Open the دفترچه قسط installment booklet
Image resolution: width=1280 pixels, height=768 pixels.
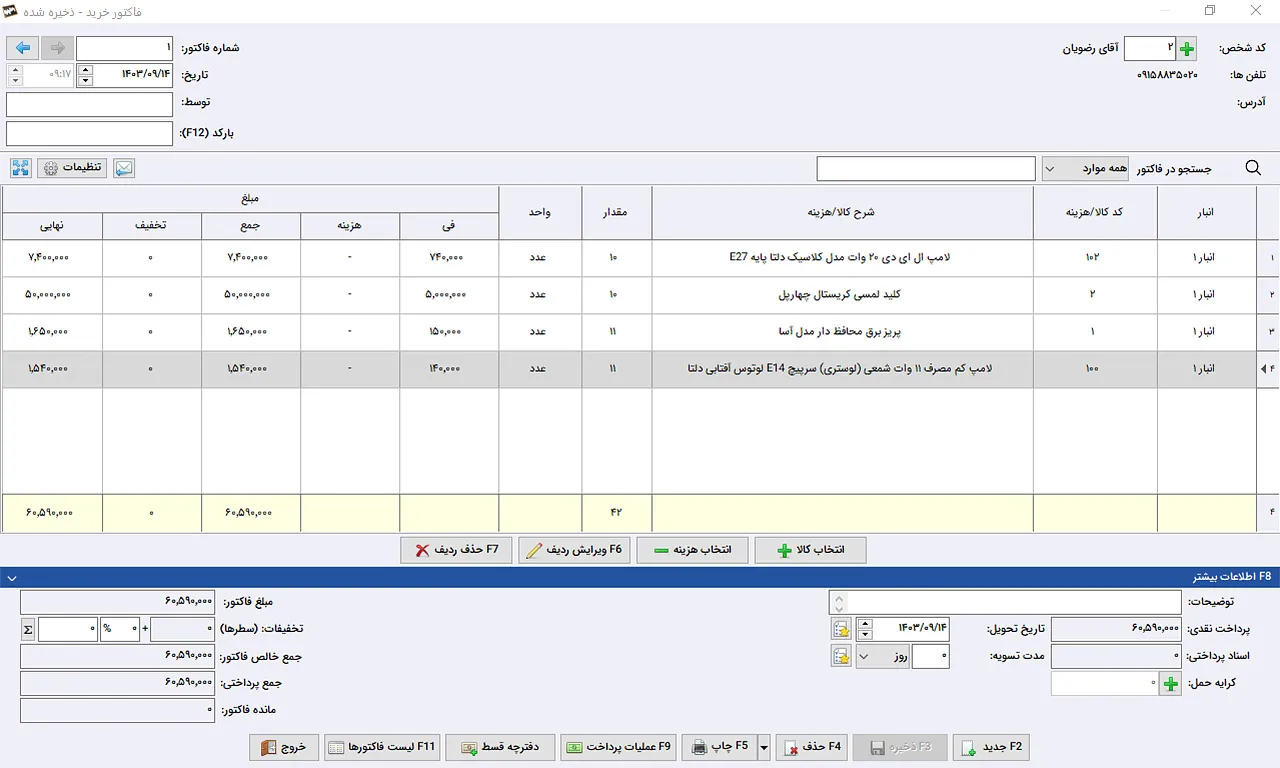[x=500, y=747]
